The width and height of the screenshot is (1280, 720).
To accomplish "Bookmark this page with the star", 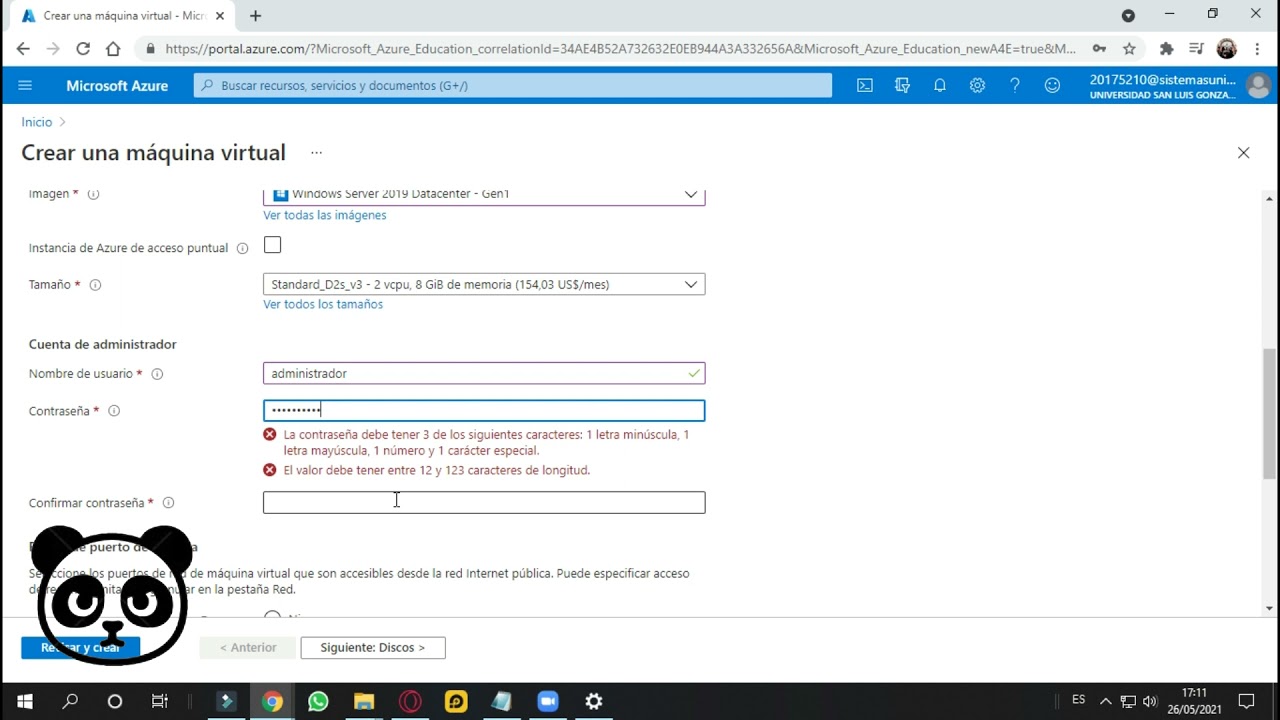I will tap(1129, 48).
